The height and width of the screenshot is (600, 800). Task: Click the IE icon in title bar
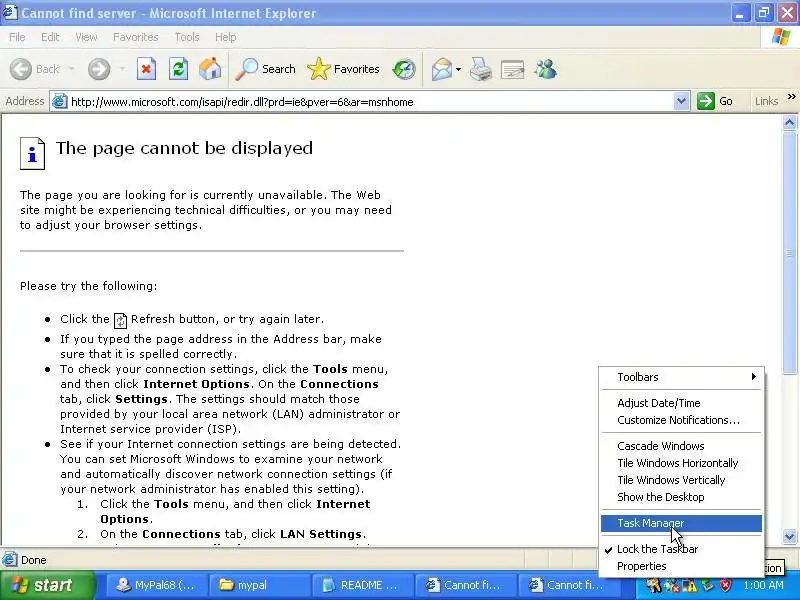[10, 12]
